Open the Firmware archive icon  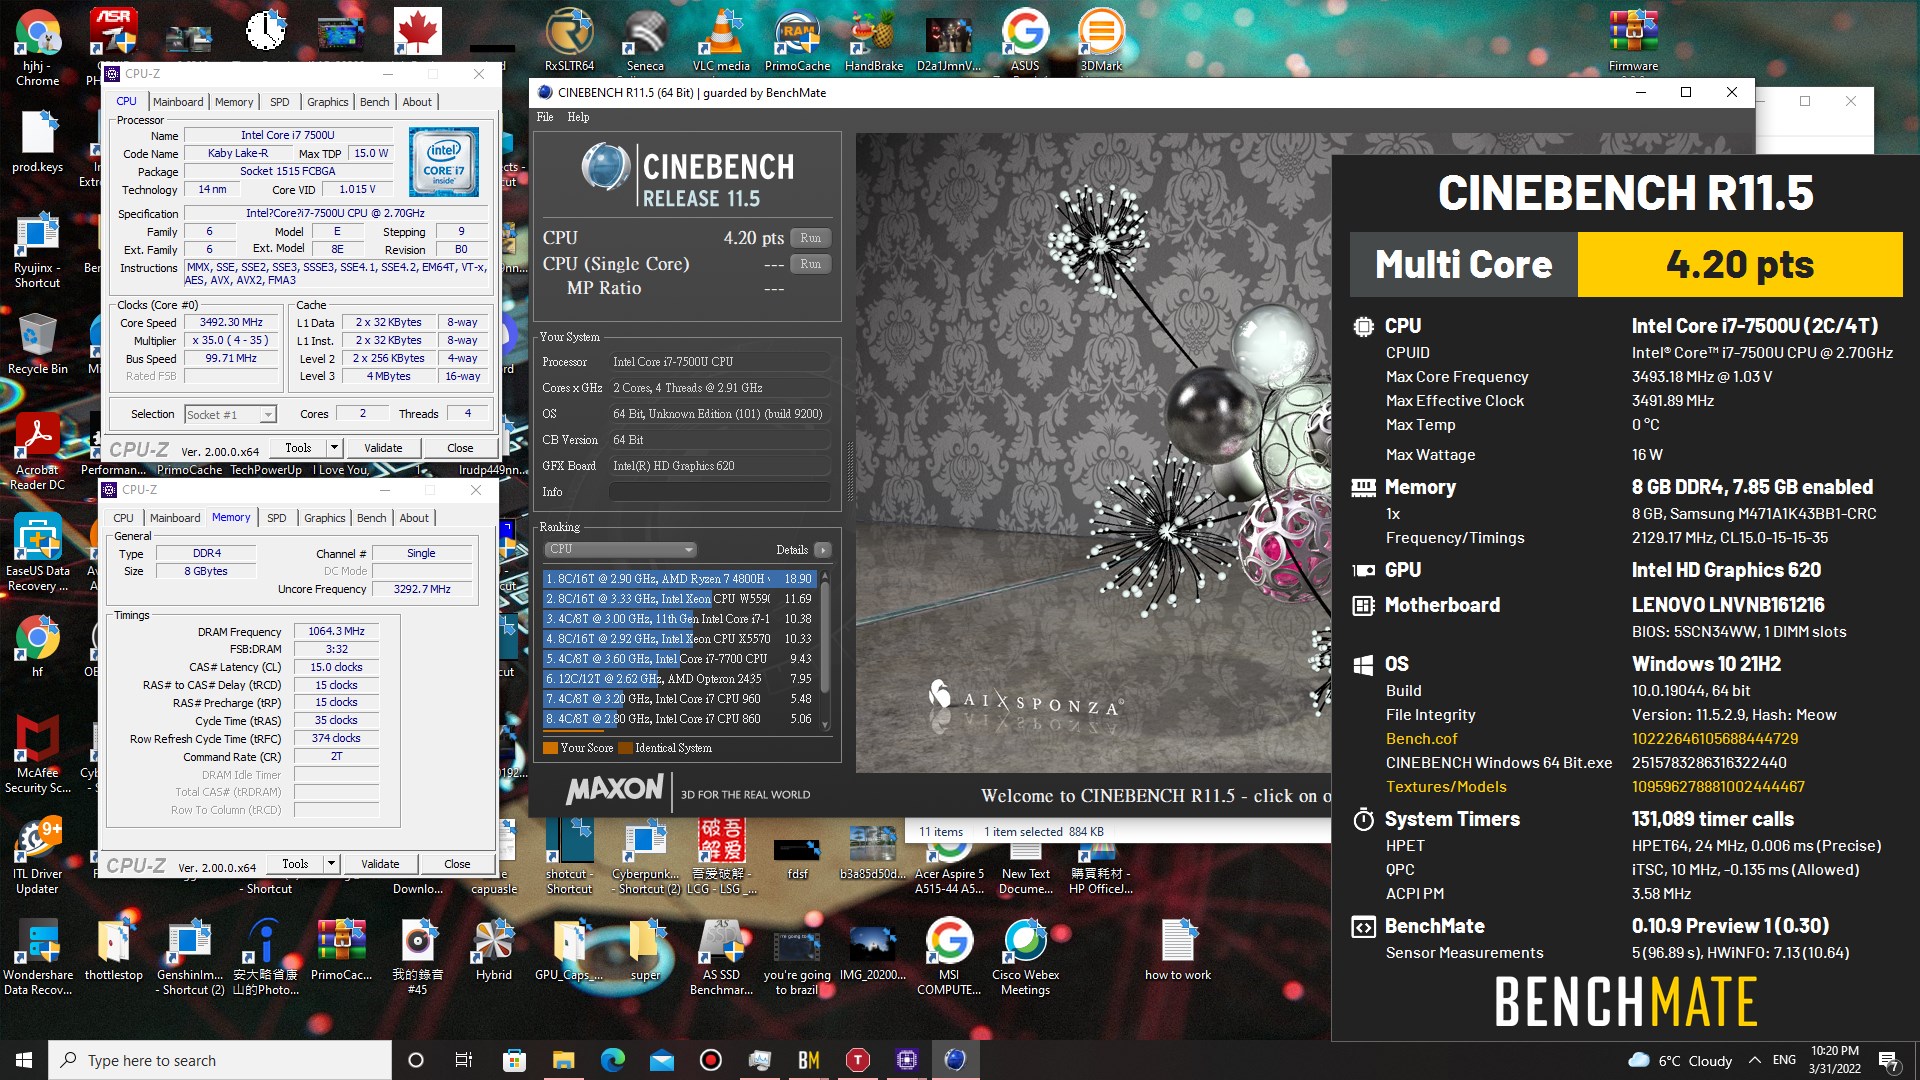pyautogui.click(x=1633, y=40)
